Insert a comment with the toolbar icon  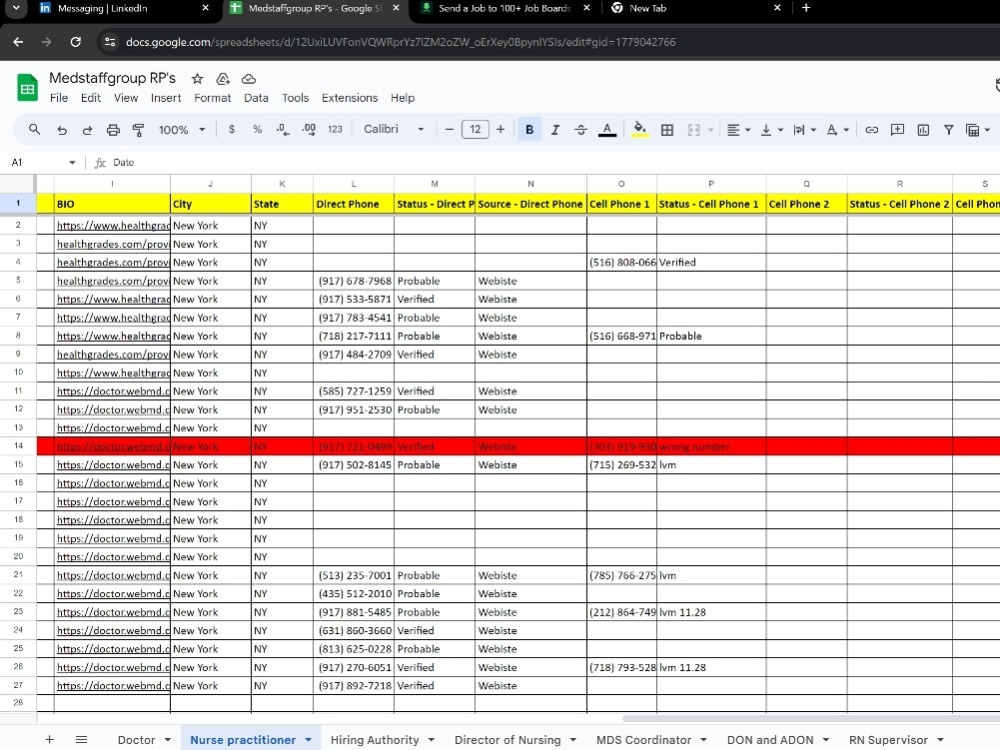coord(897,129)
